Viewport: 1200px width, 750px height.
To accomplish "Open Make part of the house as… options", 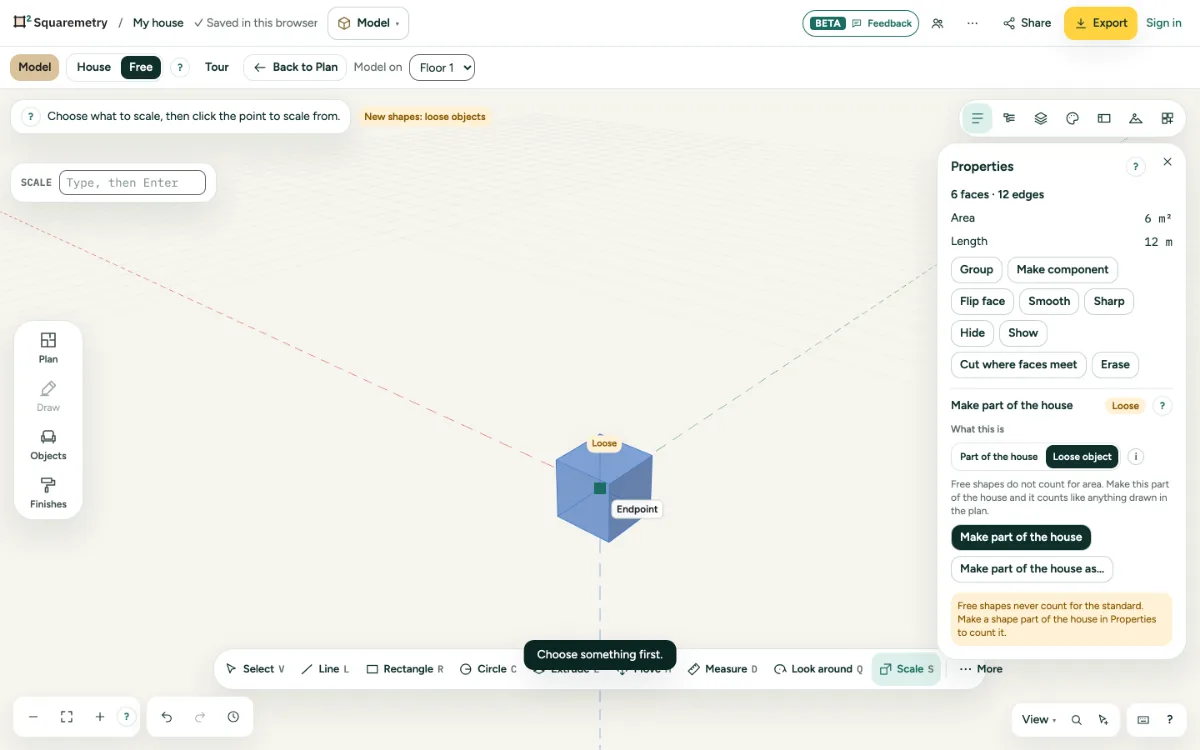I will tap(1032, 569).
